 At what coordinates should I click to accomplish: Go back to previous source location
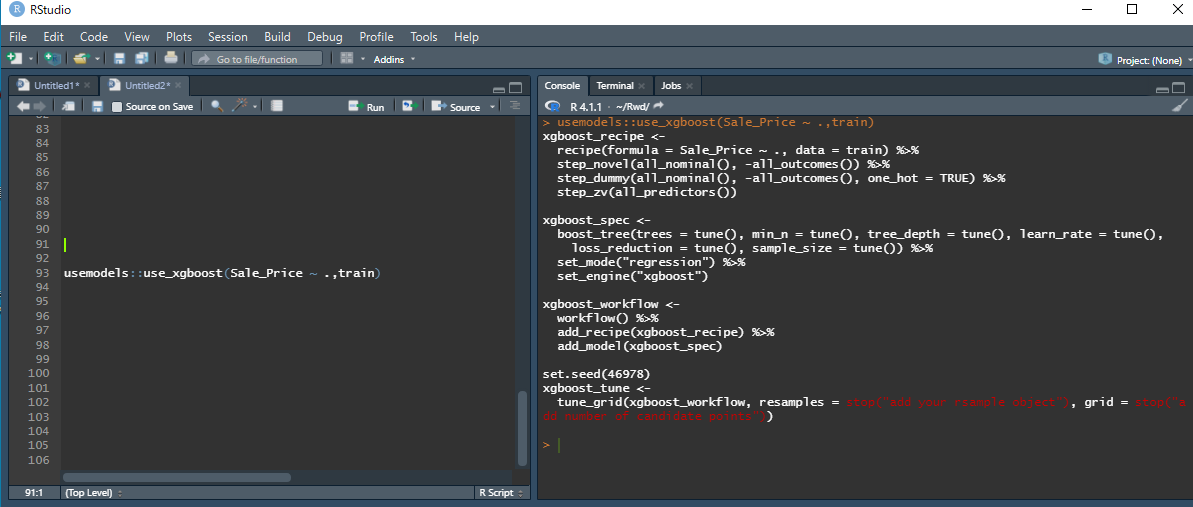tap(23, 107)
